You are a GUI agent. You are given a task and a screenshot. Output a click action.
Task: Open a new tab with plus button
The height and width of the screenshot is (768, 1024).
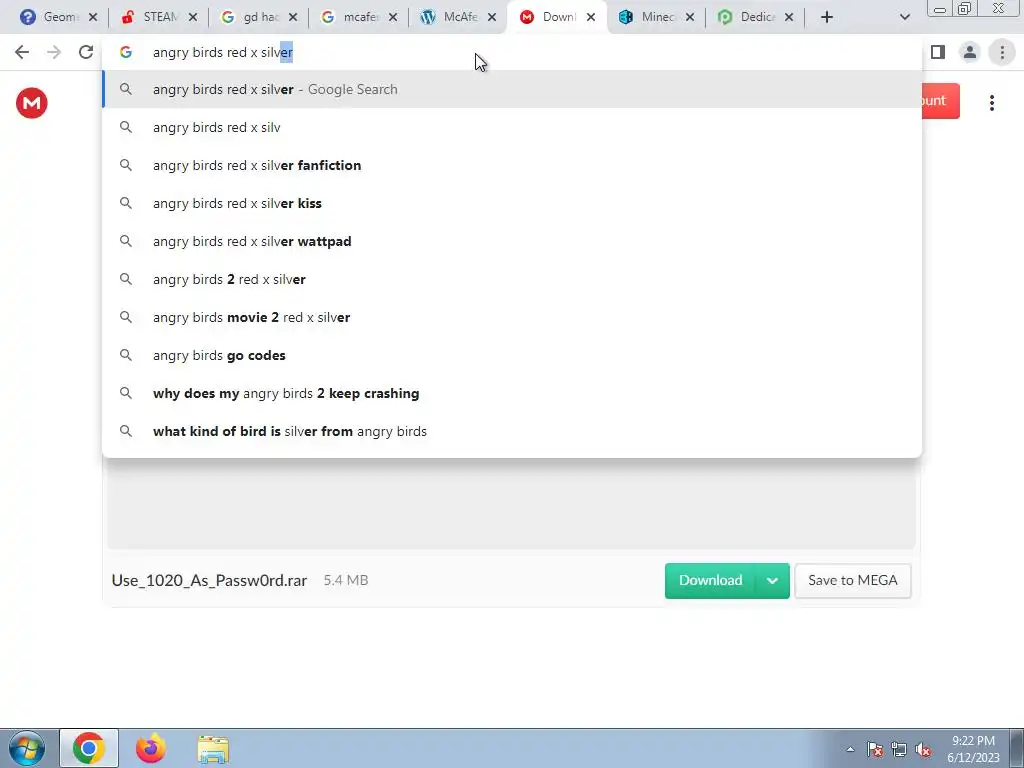[827, 18]
